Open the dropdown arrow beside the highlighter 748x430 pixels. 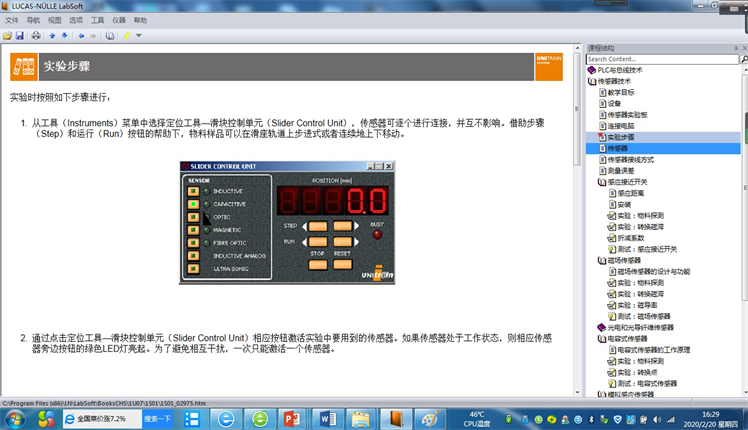[138, 35]
